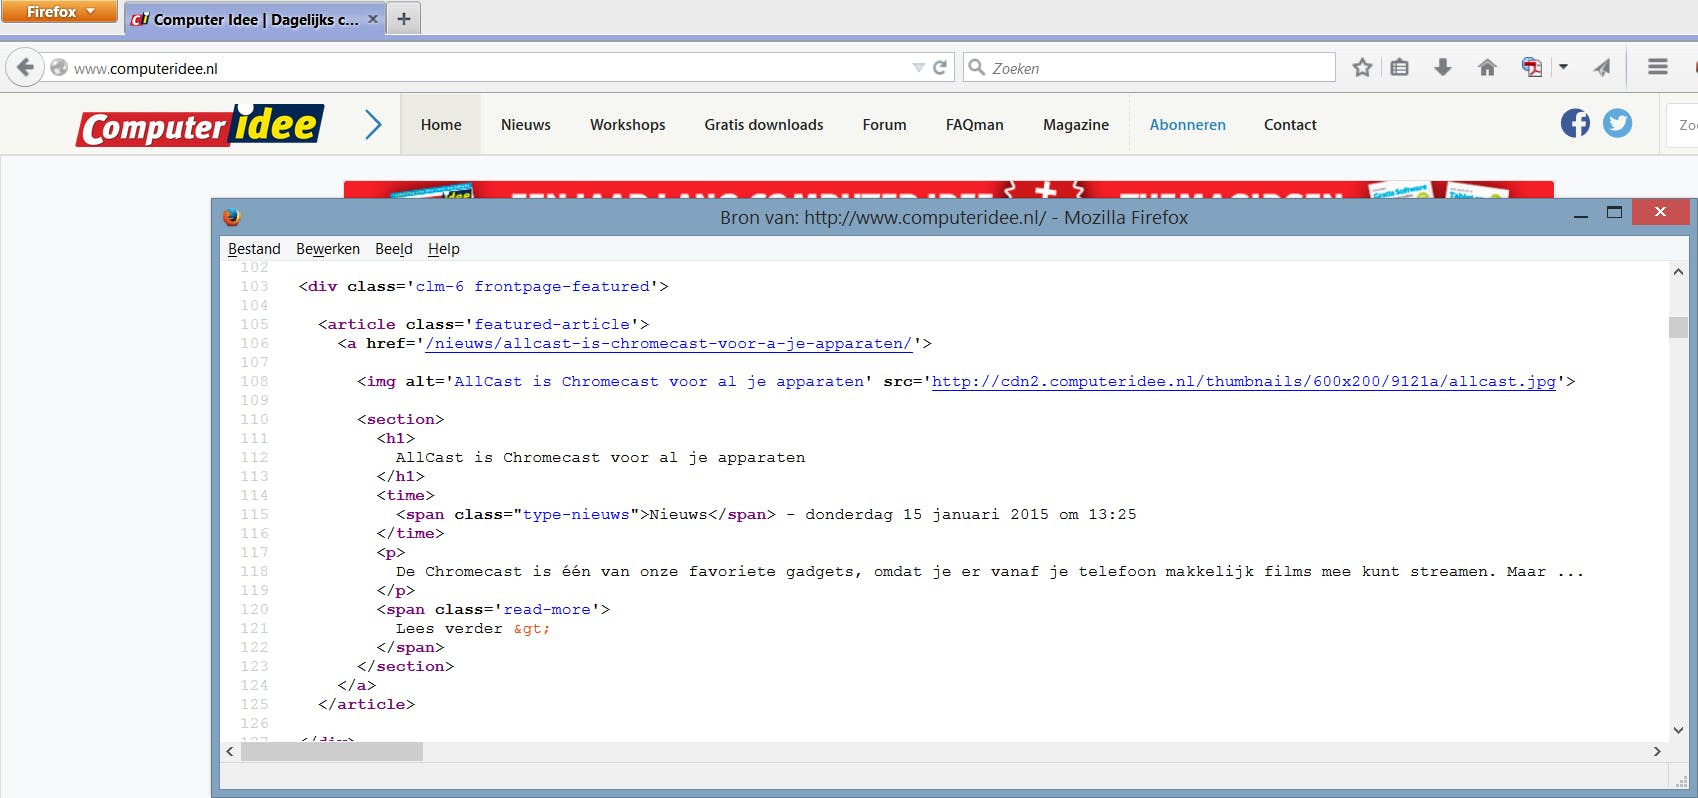1698x798 pixels.
Task: Close the page source window
Action: pyautogui.click(x=1660, y=211)
